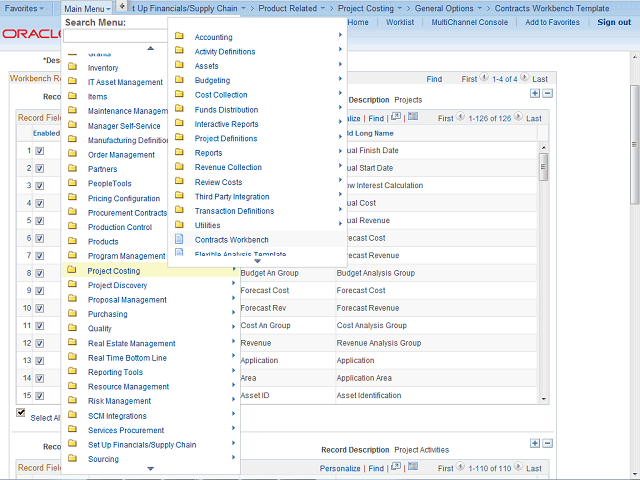This screenshot has height=480, width=640.
Task: Click View All icon in Project Activities grid
Action: coord(396,467)
